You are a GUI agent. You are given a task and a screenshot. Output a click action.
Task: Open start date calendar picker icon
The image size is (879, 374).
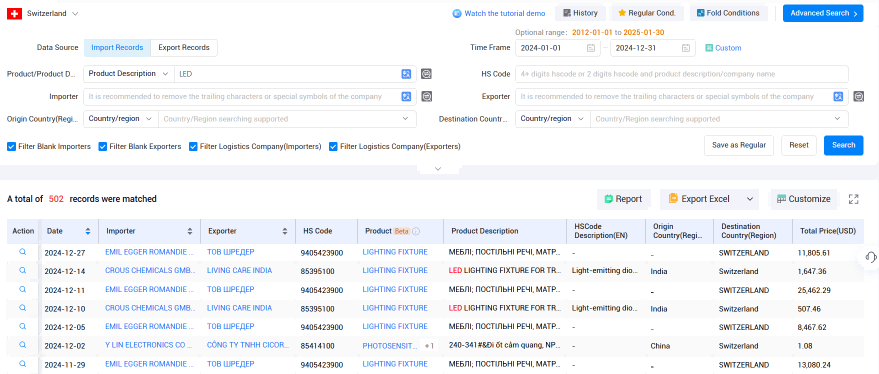(x=590, y=48)
